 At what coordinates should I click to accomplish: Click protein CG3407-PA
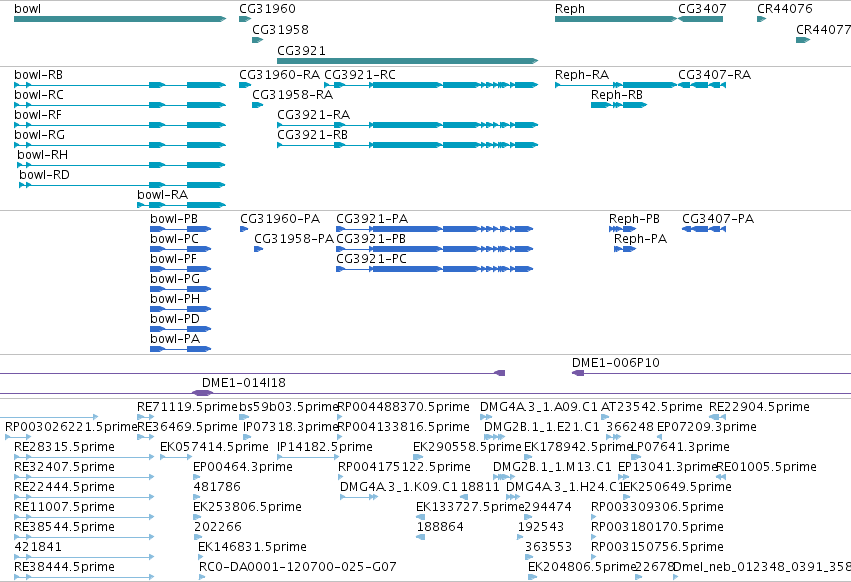tap(704, 229)
